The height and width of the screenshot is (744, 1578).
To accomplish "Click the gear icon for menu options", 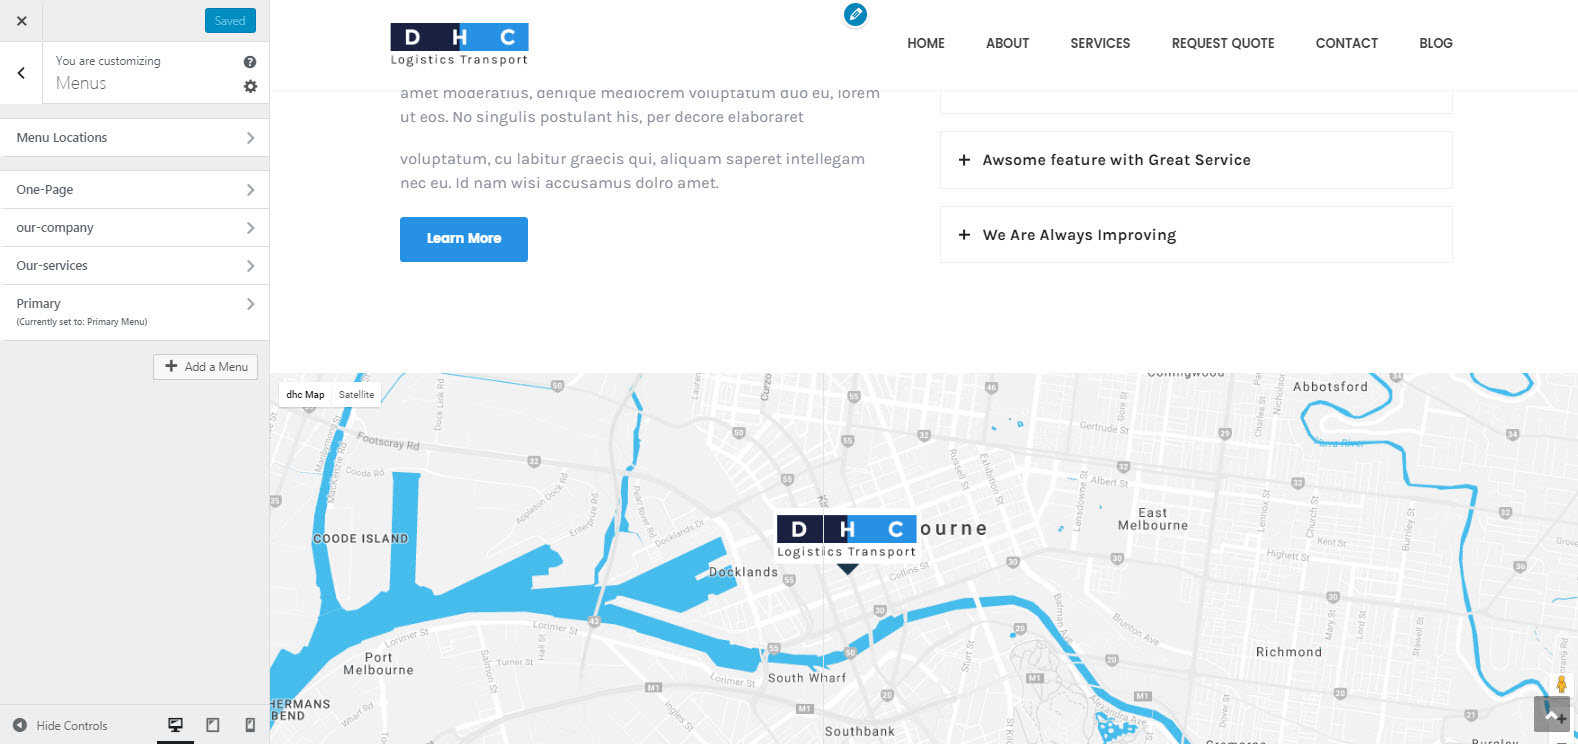I will (x=250, y=87).
